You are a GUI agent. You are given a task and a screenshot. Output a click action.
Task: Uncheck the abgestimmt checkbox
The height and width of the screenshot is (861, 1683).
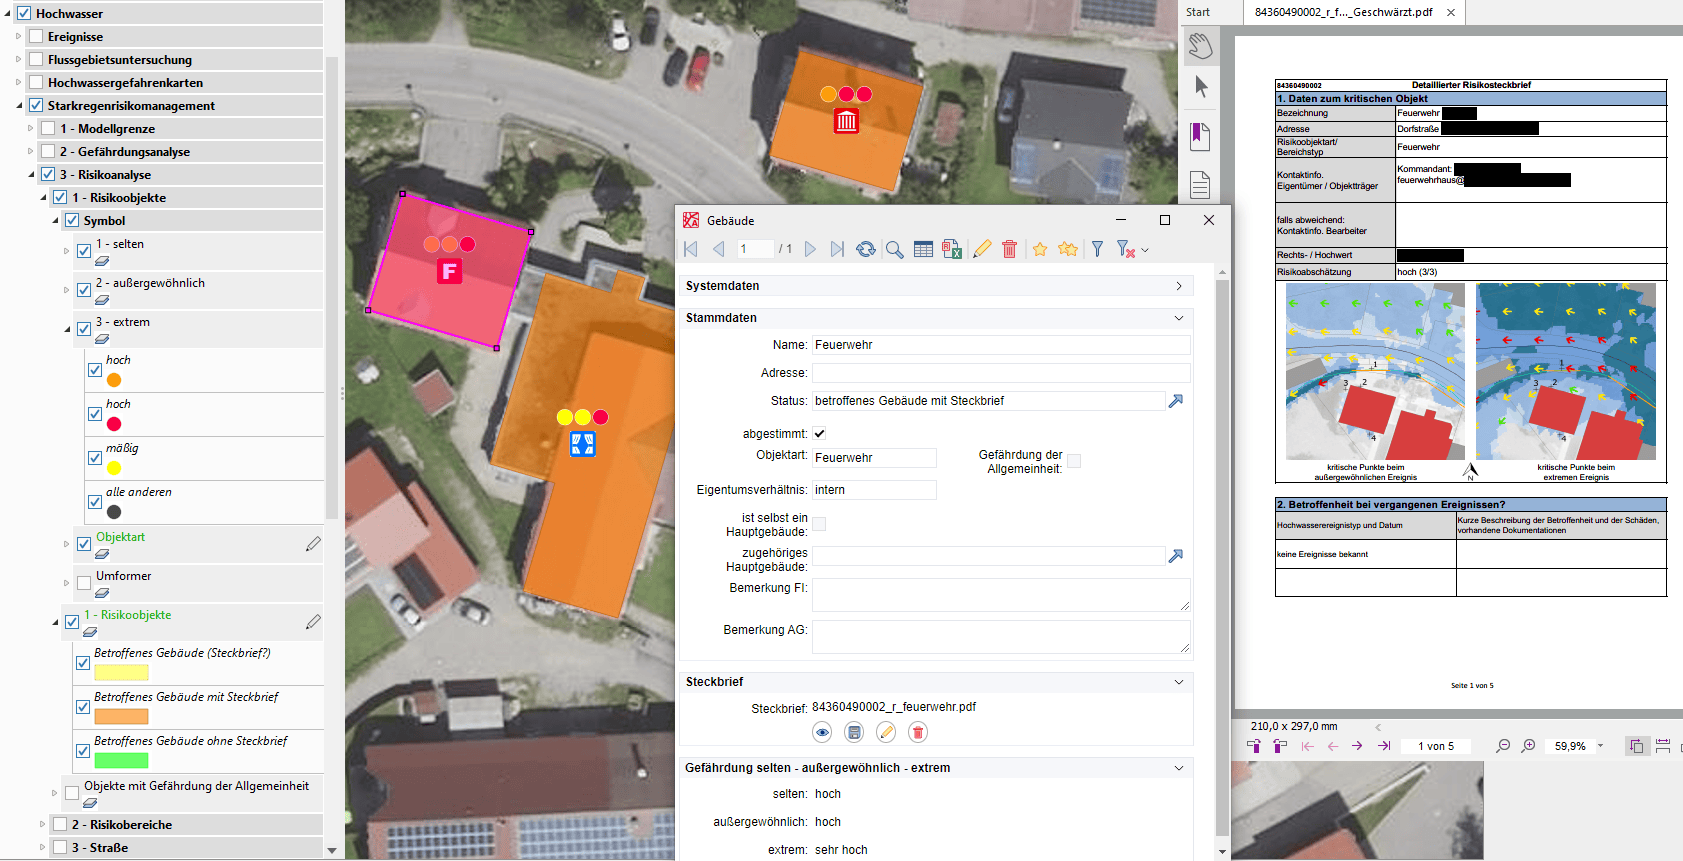[x=819, y=434]
